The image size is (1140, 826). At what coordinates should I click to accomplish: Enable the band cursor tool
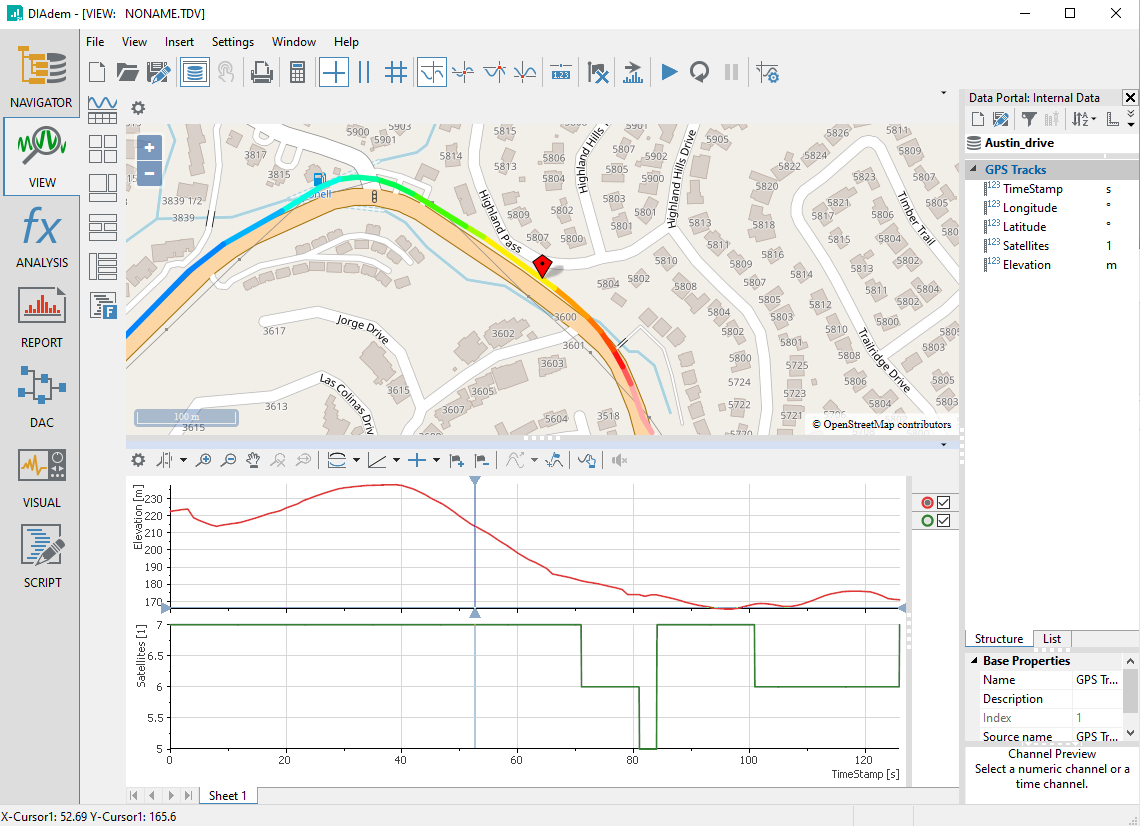coord(364,72)
